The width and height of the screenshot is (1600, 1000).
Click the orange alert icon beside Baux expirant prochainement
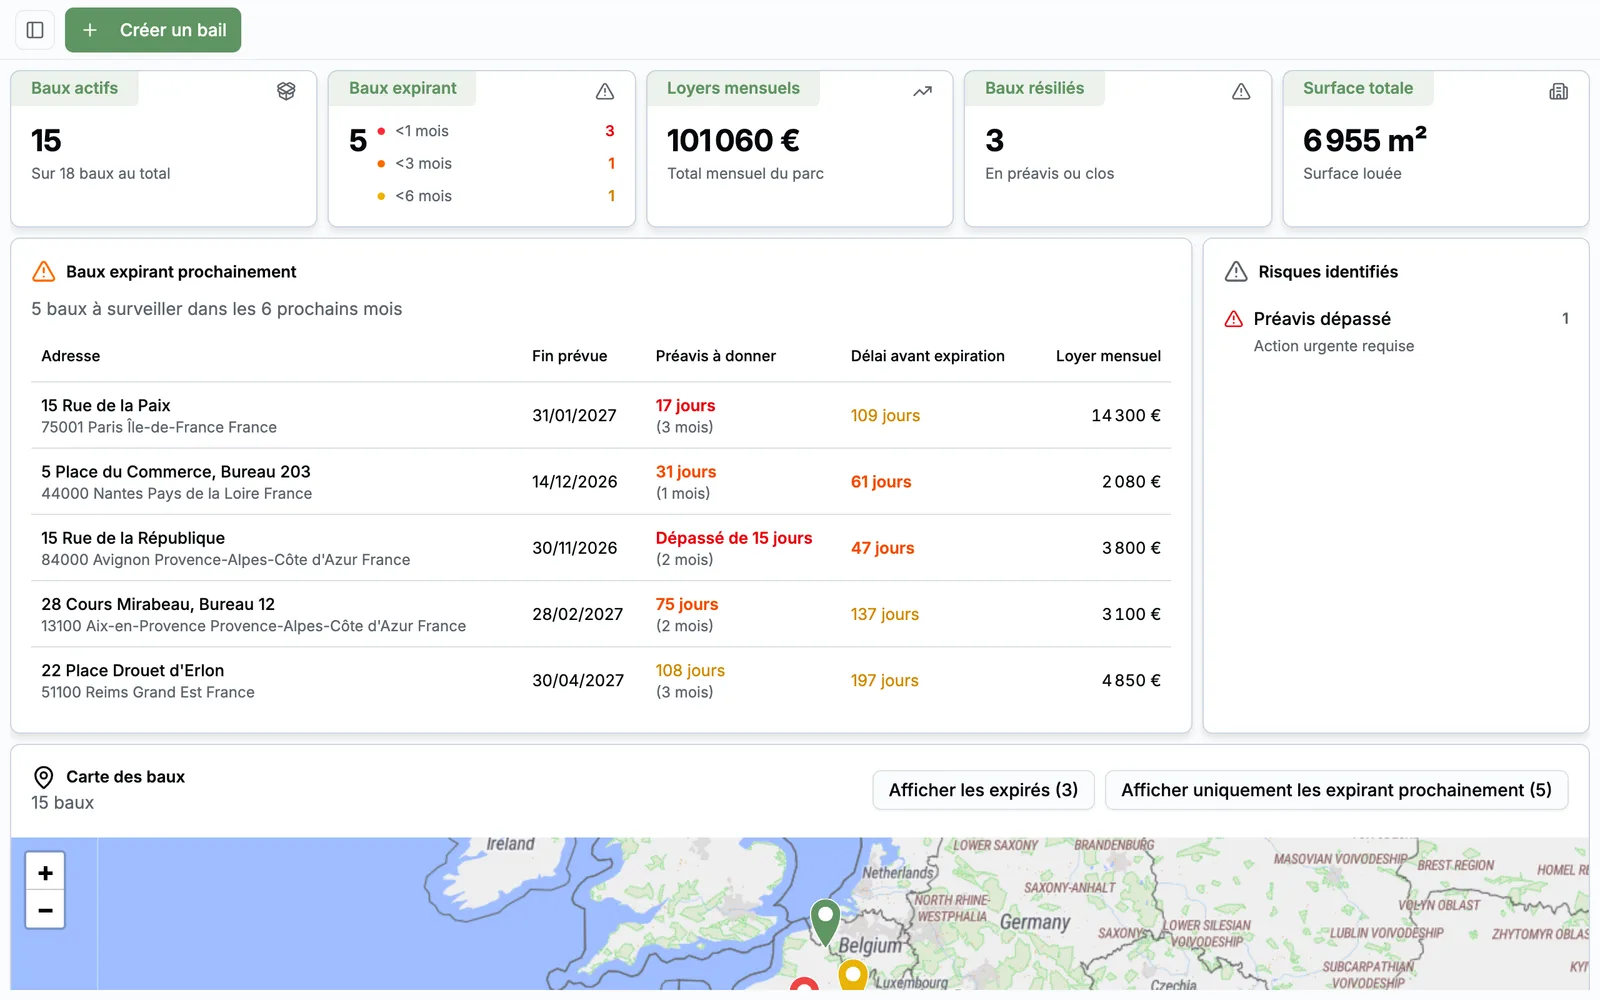coord(44,271)
